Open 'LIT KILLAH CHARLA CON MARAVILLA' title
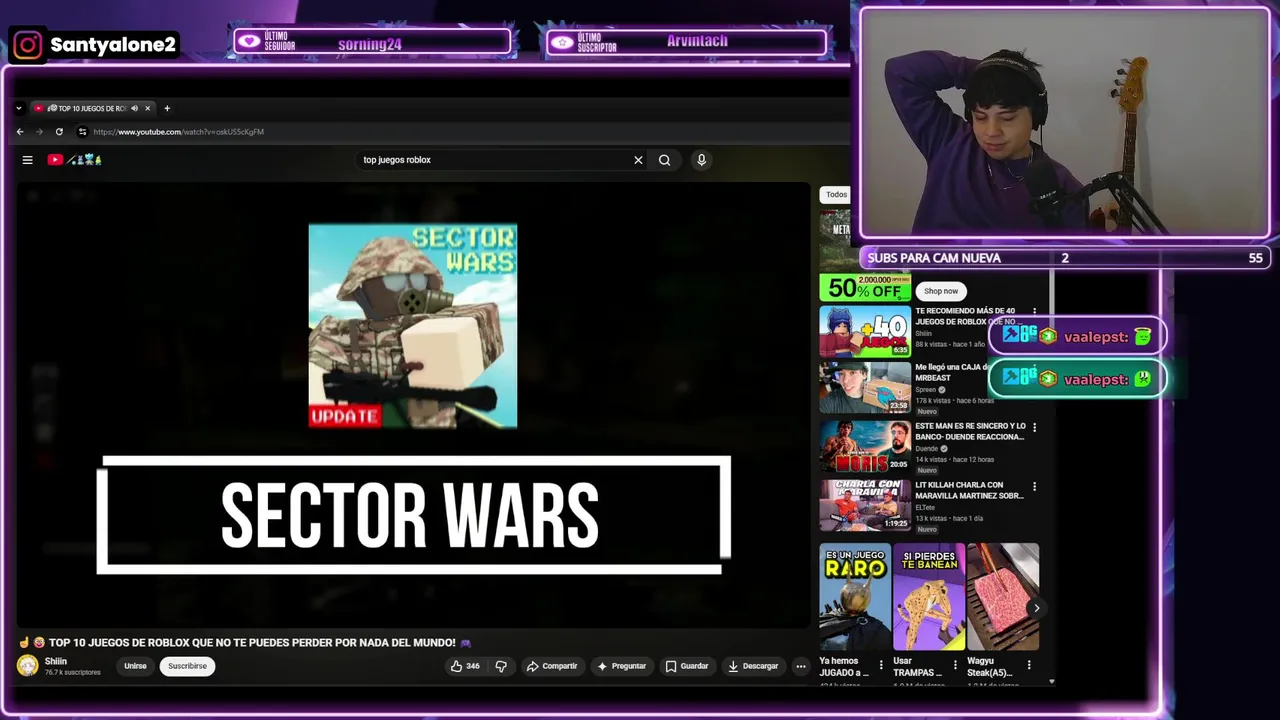 tap(970, 490)
